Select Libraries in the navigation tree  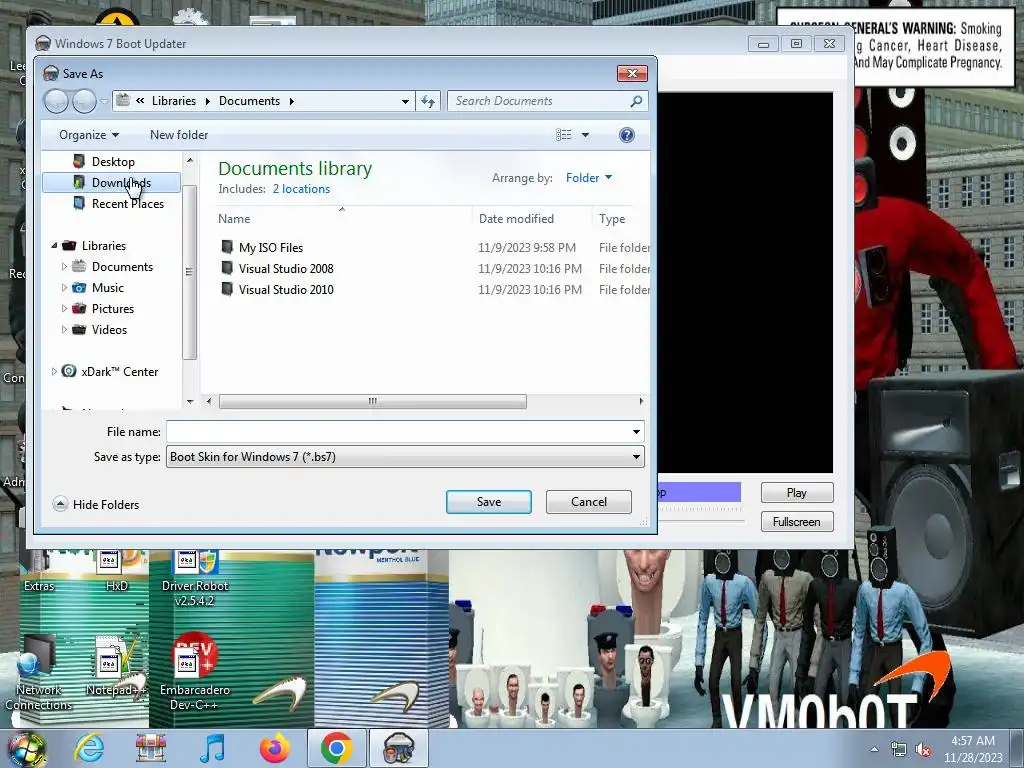103,246
